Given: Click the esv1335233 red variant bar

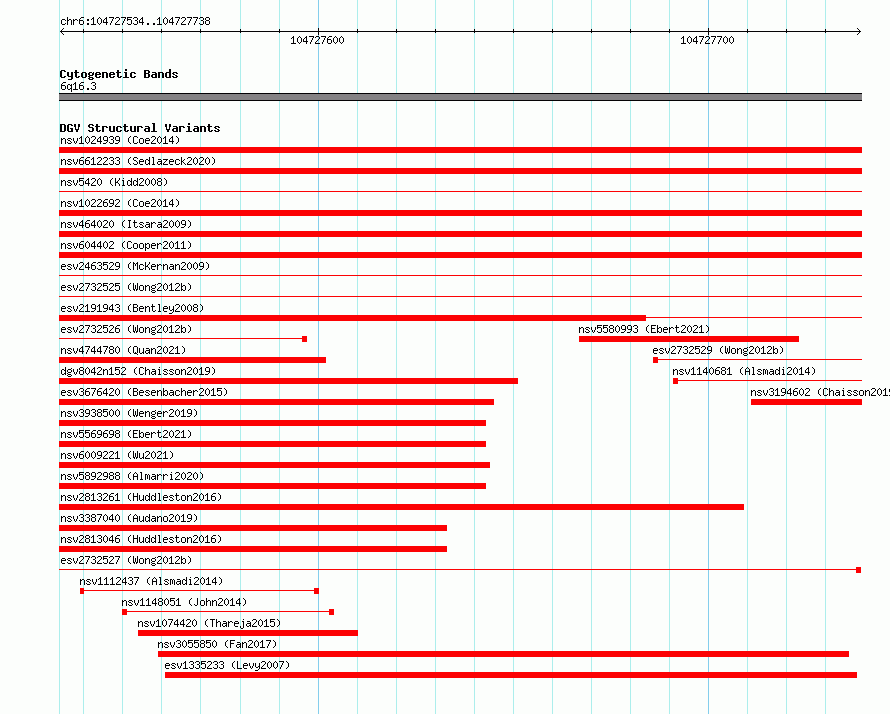Looking at the screenshot, I should [510, 675].
